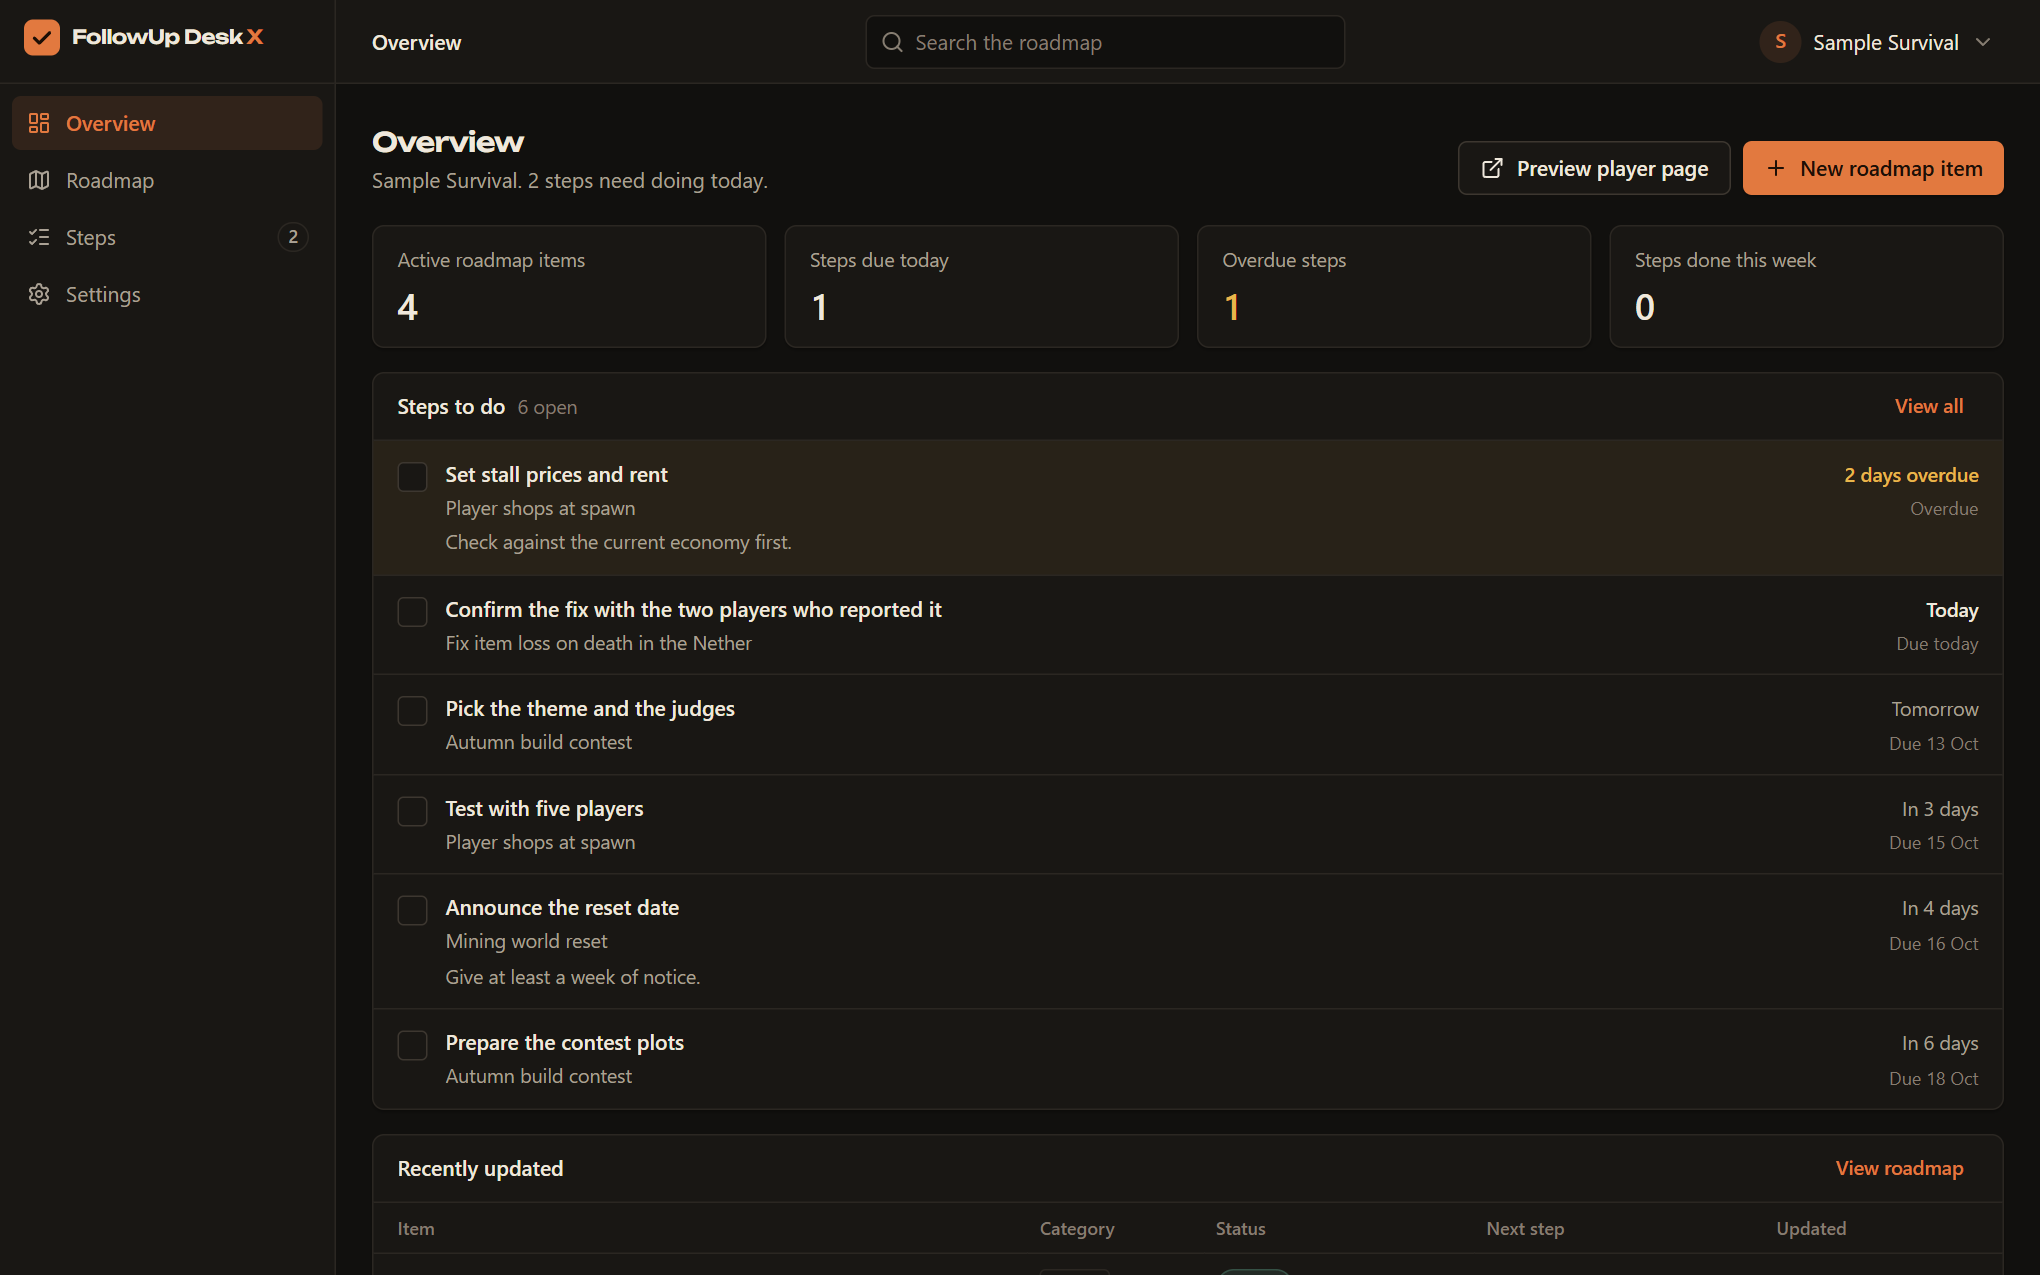Create a New roadmap item
This screenshot has height=1275, width=2040.
tap(1872, 168)
